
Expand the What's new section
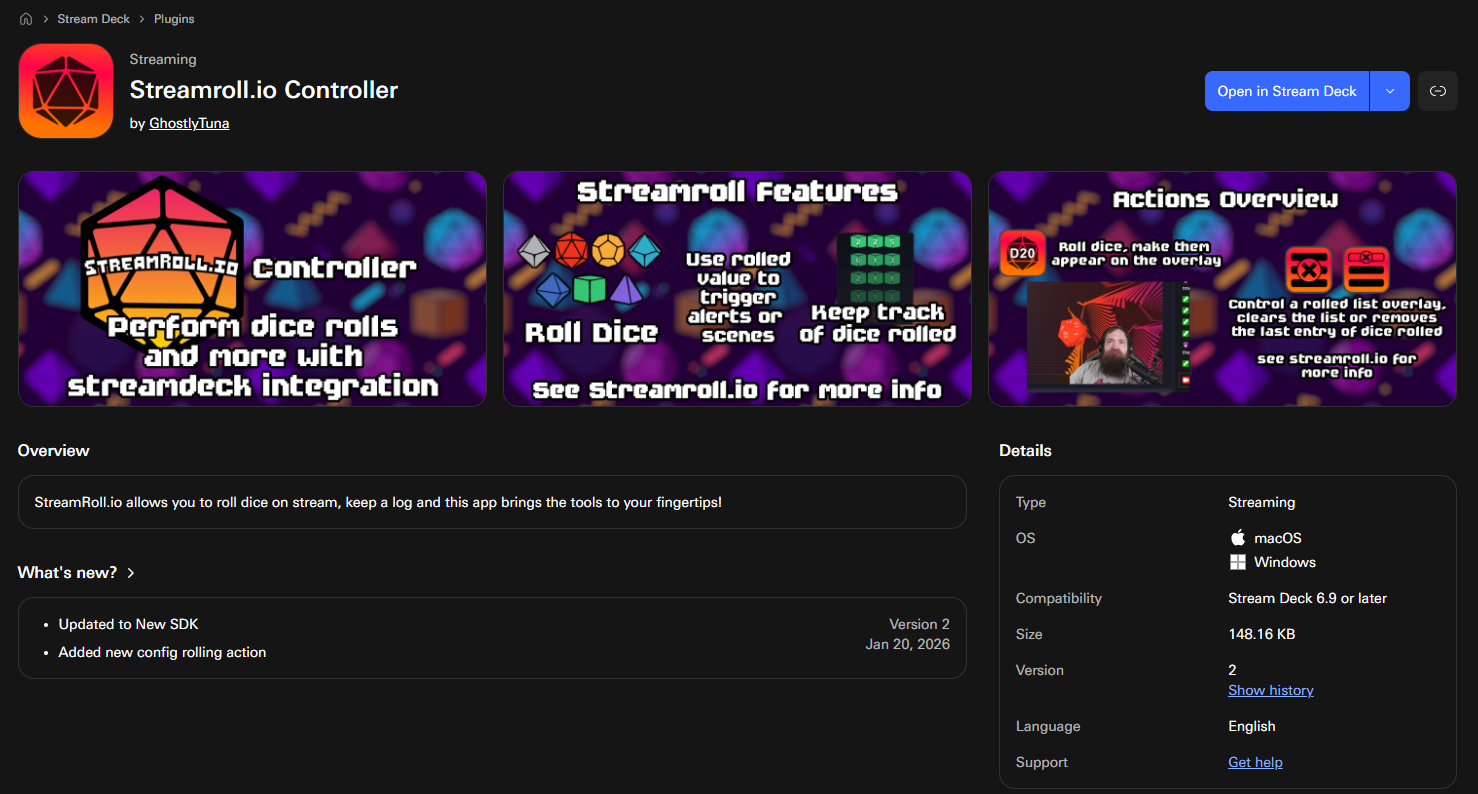click(77, 572)
